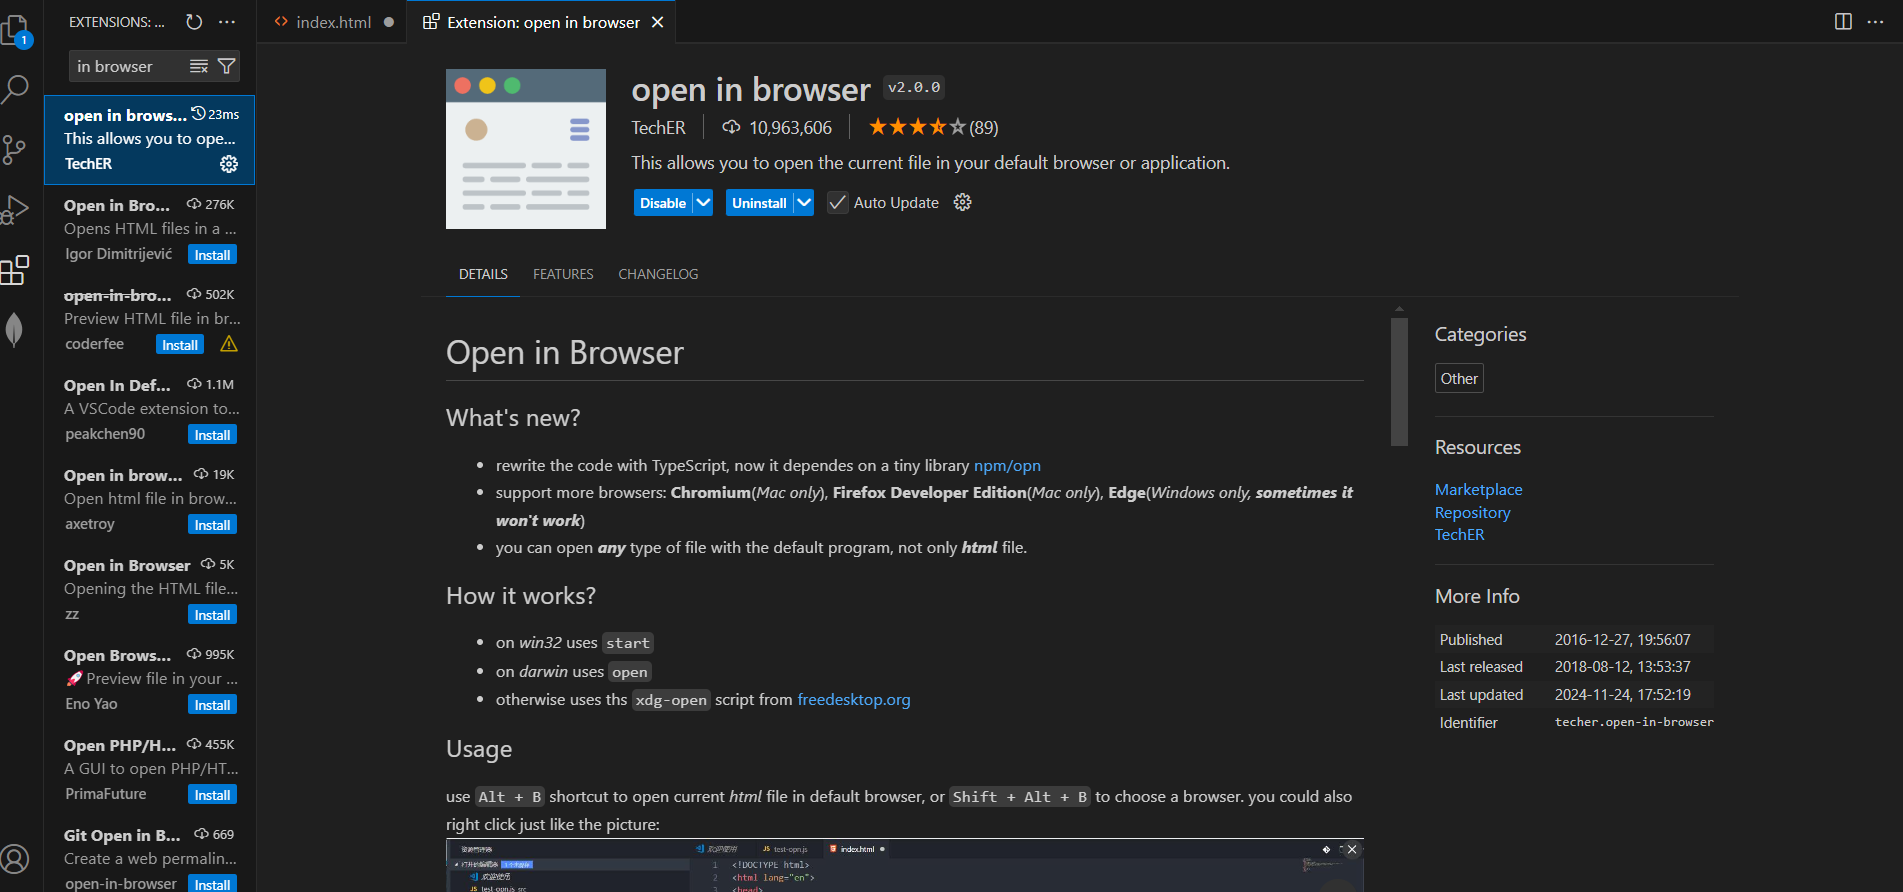Select the CHANGELOG tab

click(658, 274)
